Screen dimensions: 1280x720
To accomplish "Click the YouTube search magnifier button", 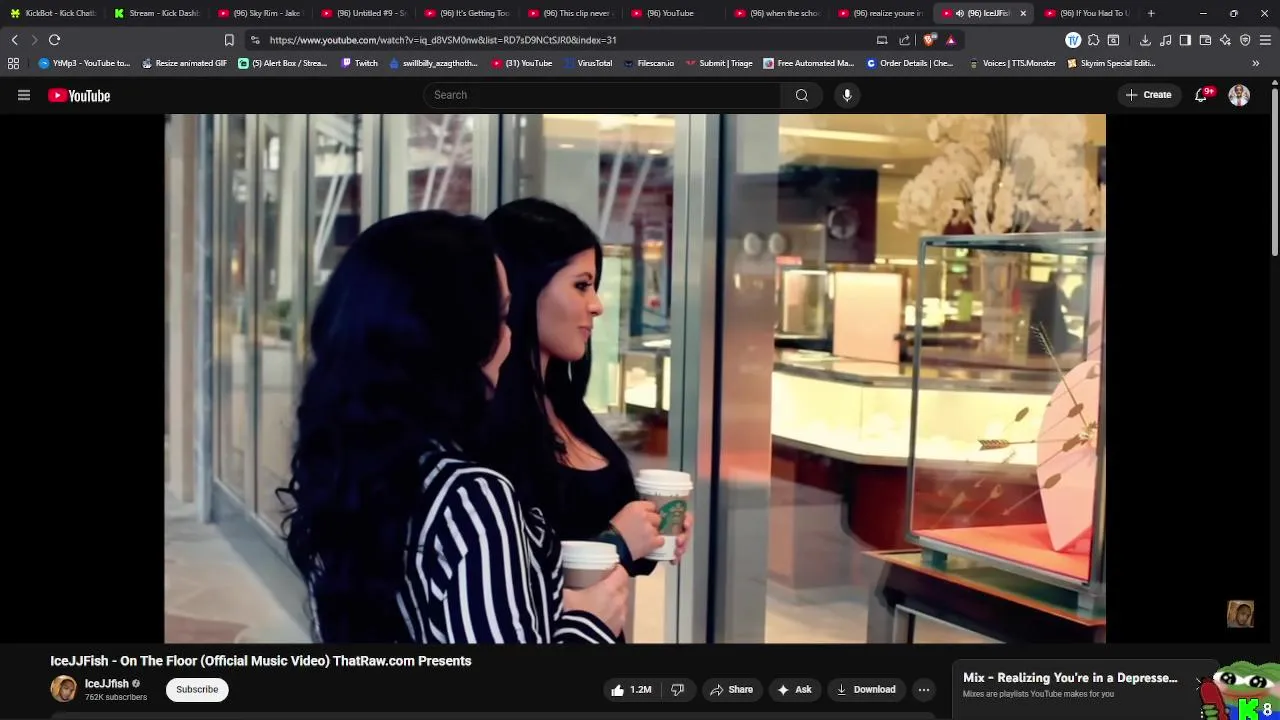I will pyautogui.click(x=802, y=95).
